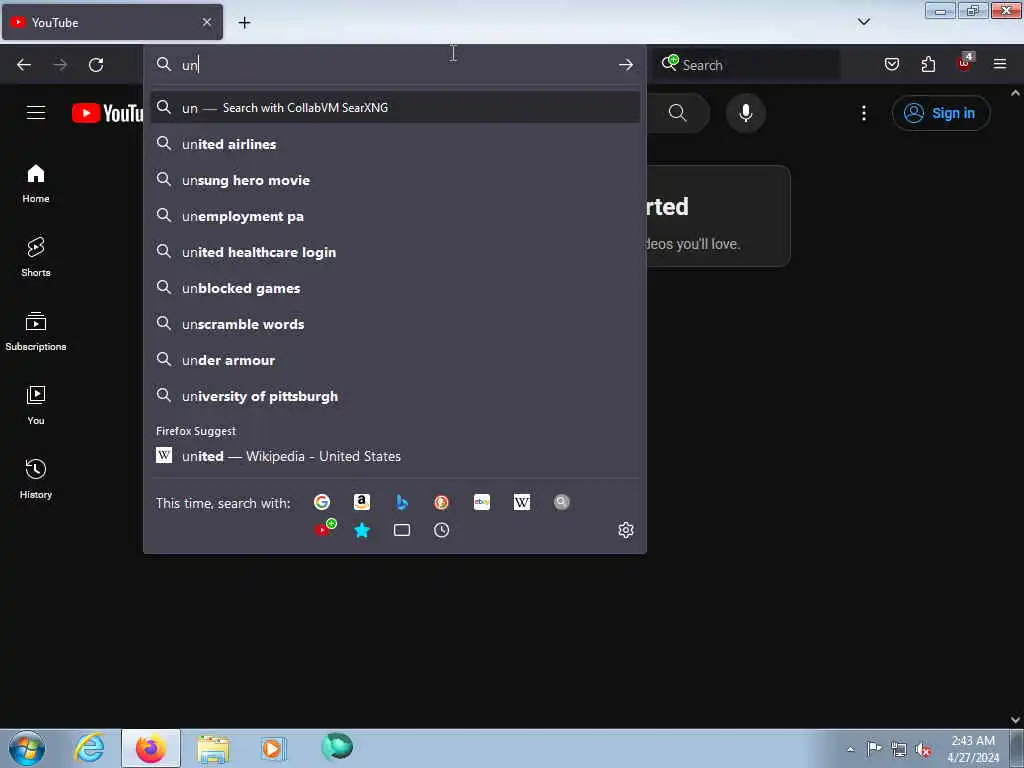The image size is (1024, 768).
Task: Switch to Firefox on taskbar
Action: (x=151, y=748)
